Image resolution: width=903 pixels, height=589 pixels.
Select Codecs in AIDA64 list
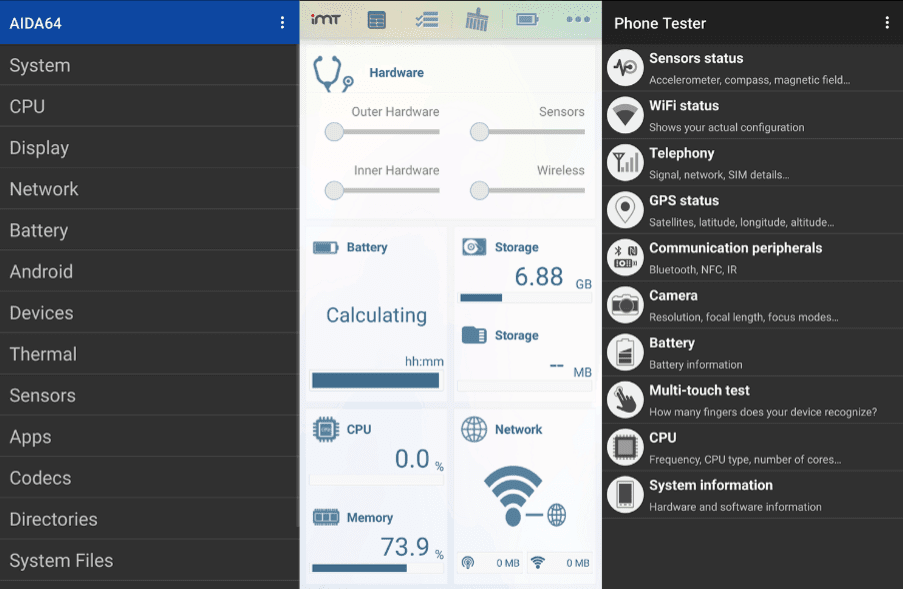(x=149, y=478)
